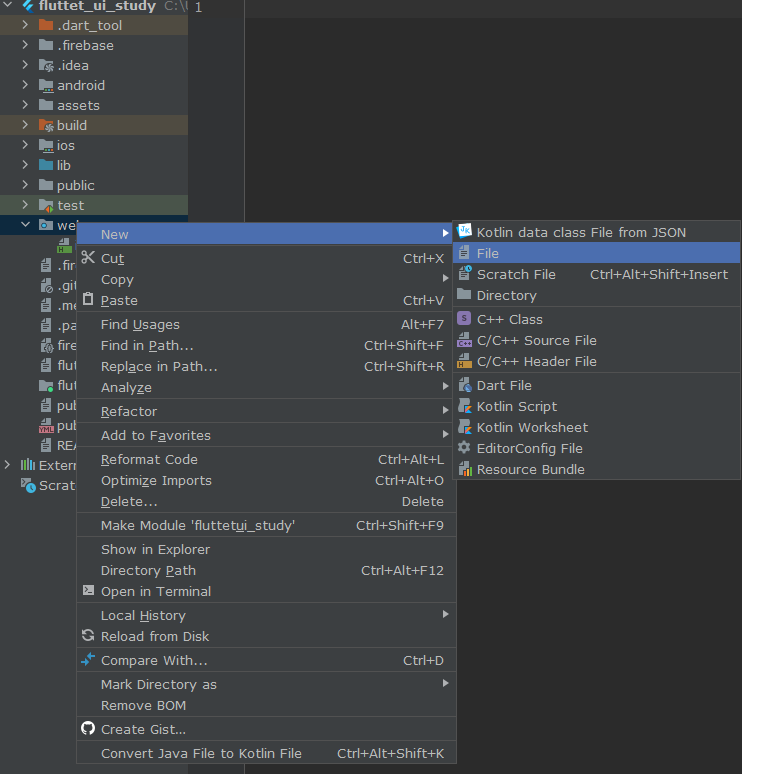Choose Reformat Code
Viewport: 778px width, 774px height.
266,459
